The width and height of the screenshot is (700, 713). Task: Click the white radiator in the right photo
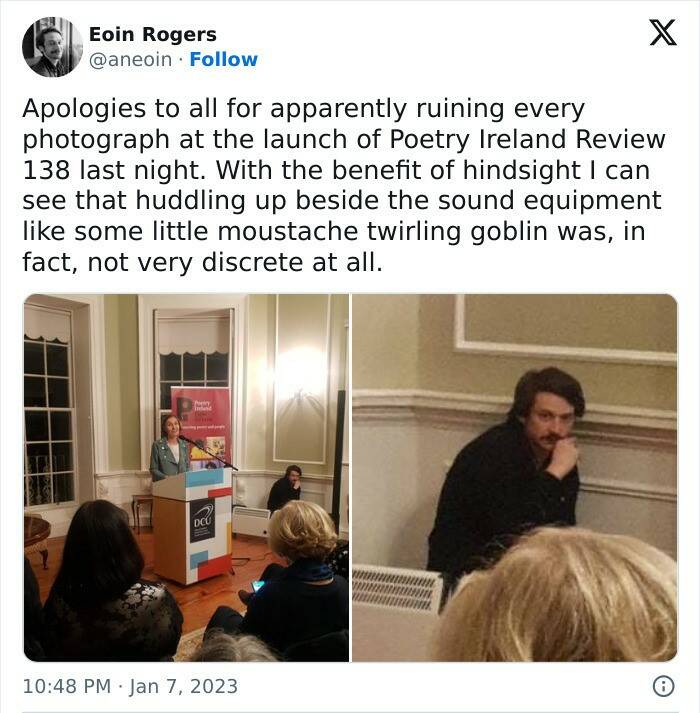397,589
